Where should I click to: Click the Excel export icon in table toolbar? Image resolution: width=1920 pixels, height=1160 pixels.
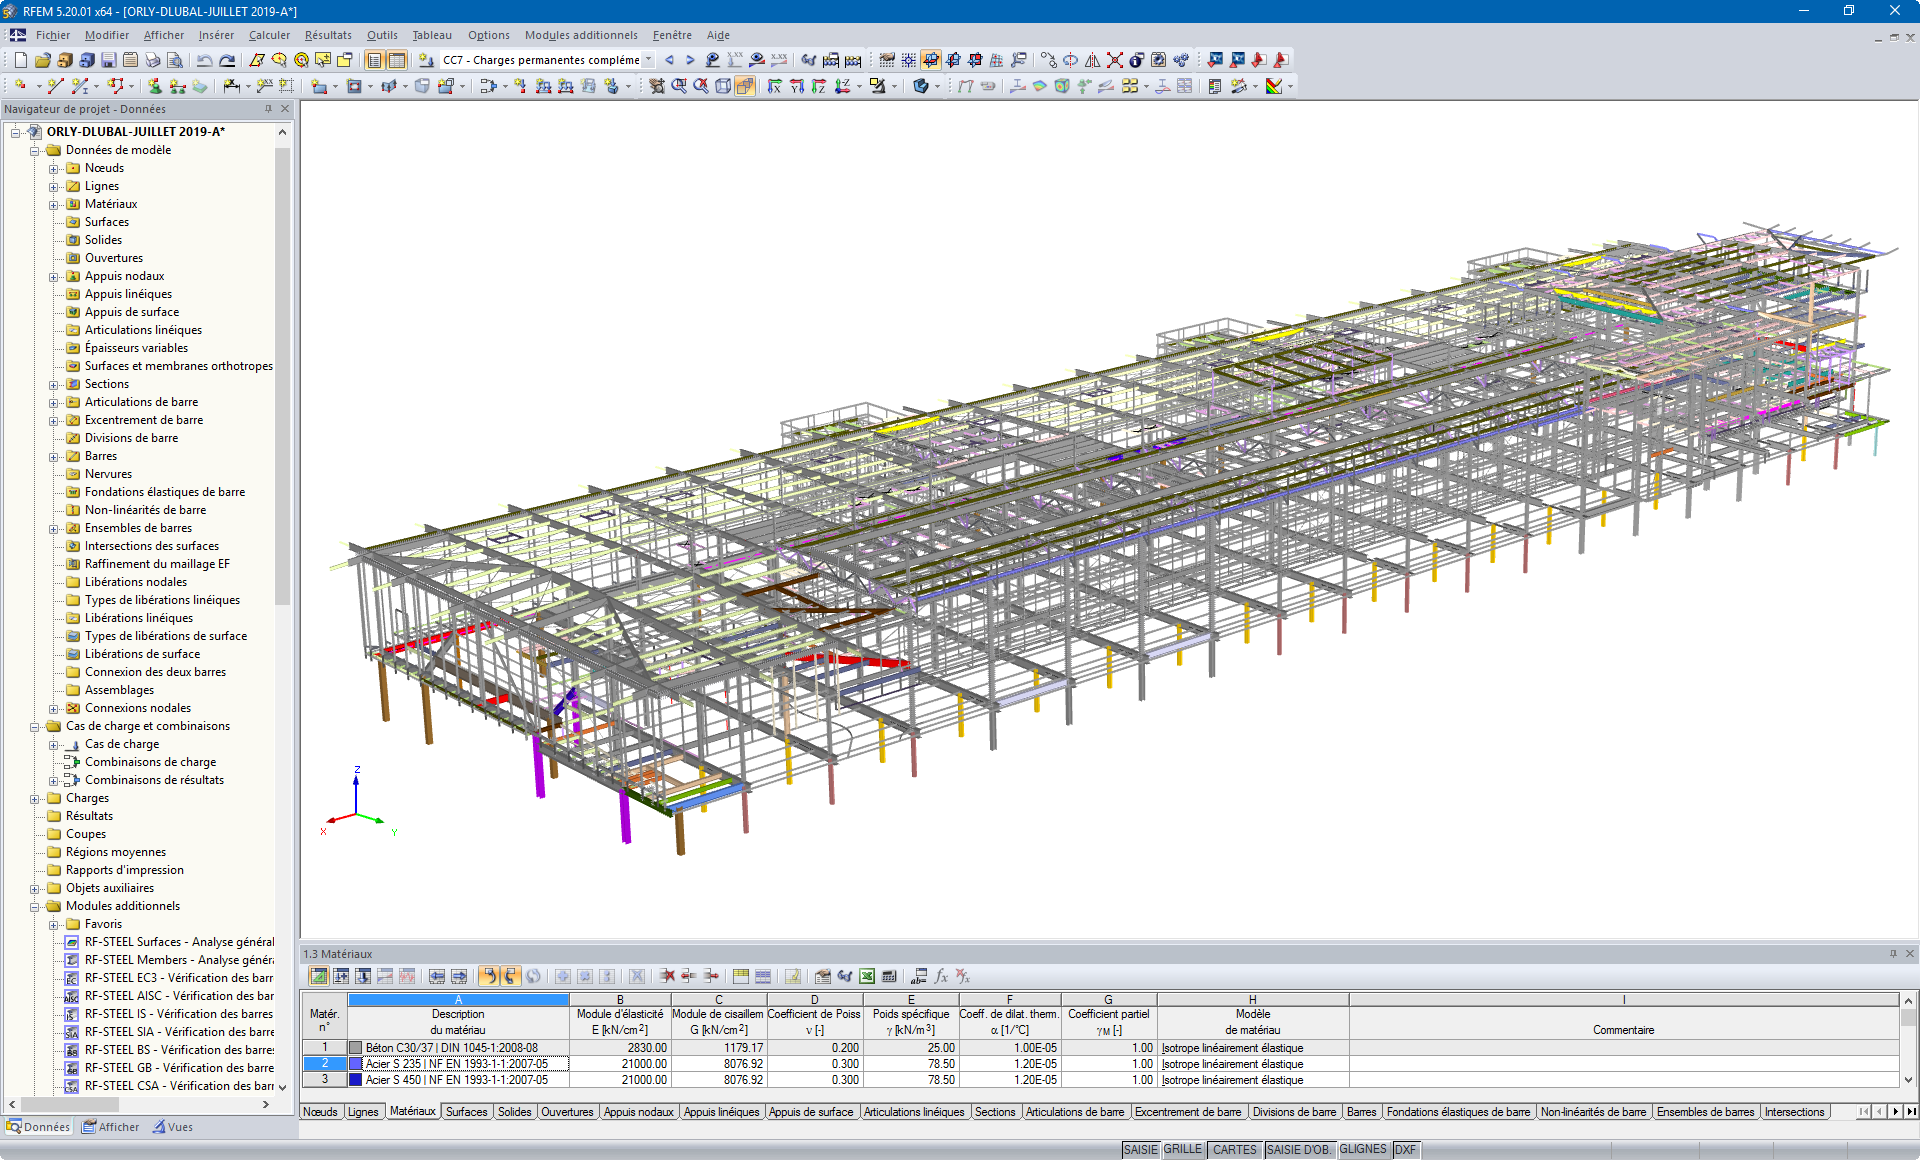867,976
